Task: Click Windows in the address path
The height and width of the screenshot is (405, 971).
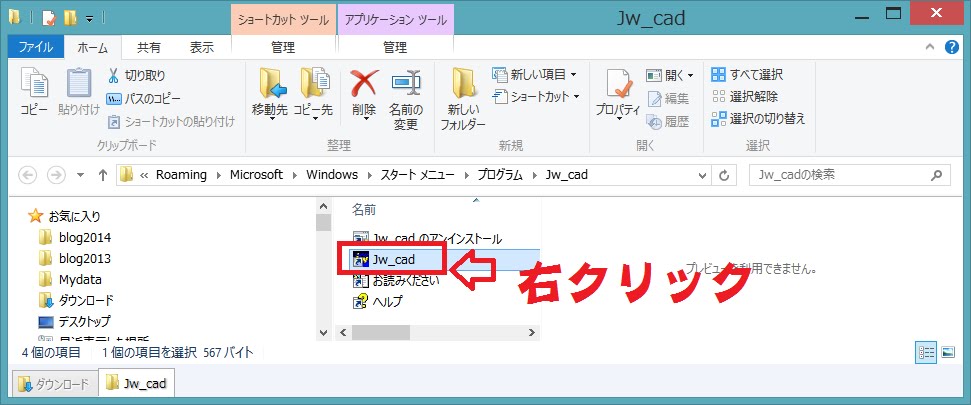Action: click(x=332, y=175)
